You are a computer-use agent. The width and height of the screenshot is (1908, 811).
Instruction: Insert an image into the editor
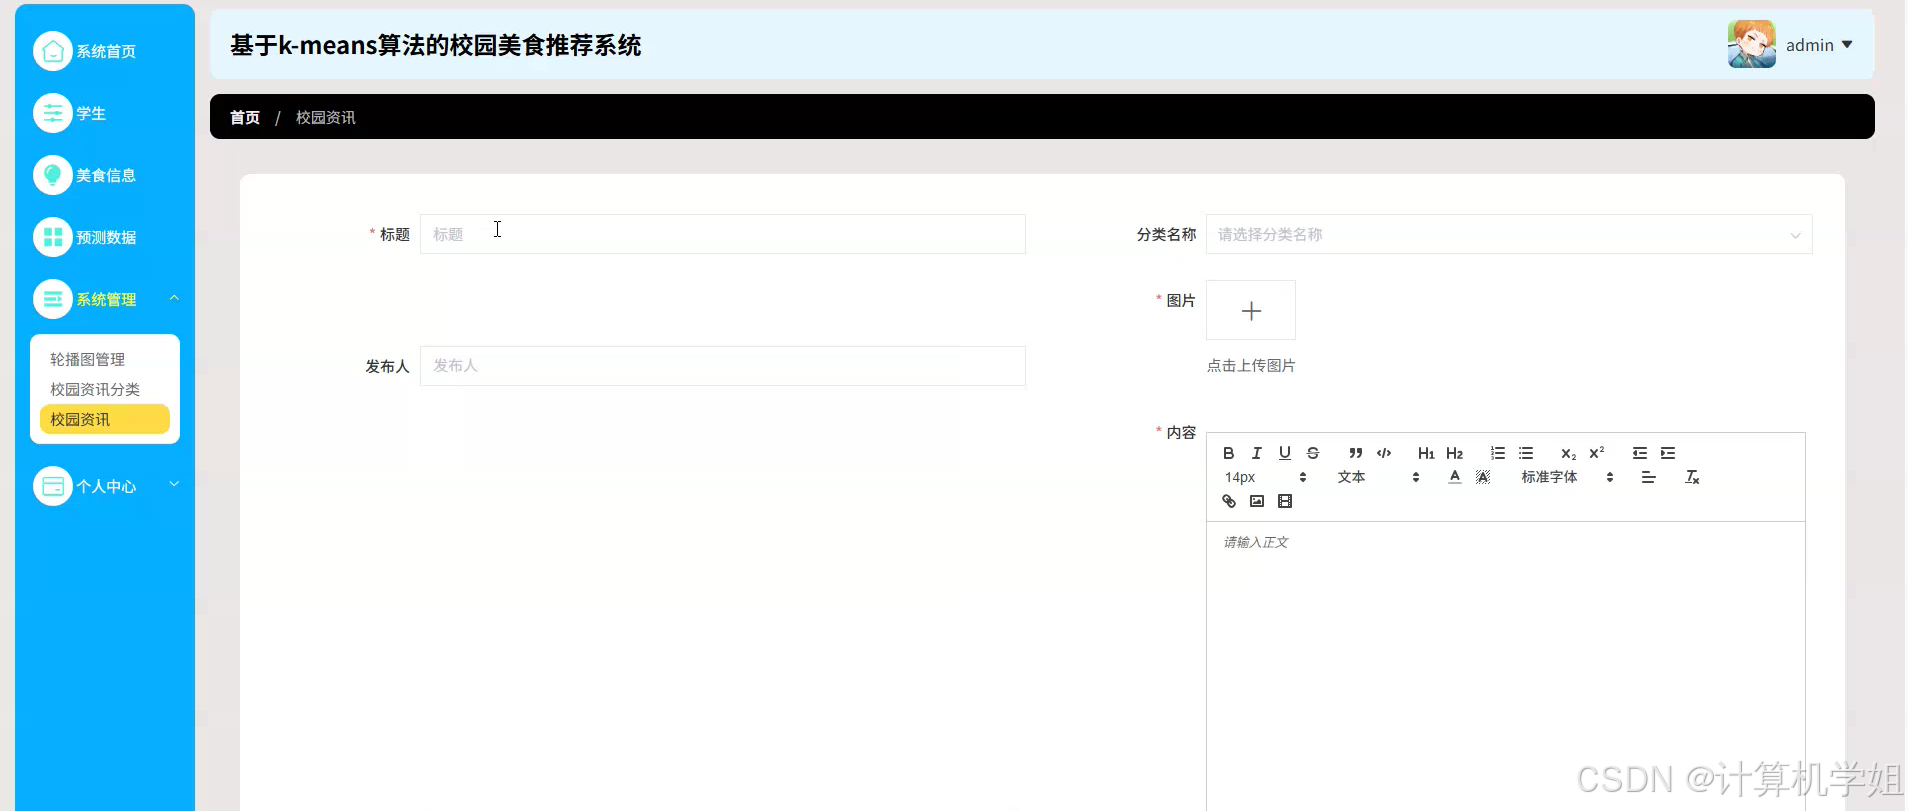pos(1257,501)
